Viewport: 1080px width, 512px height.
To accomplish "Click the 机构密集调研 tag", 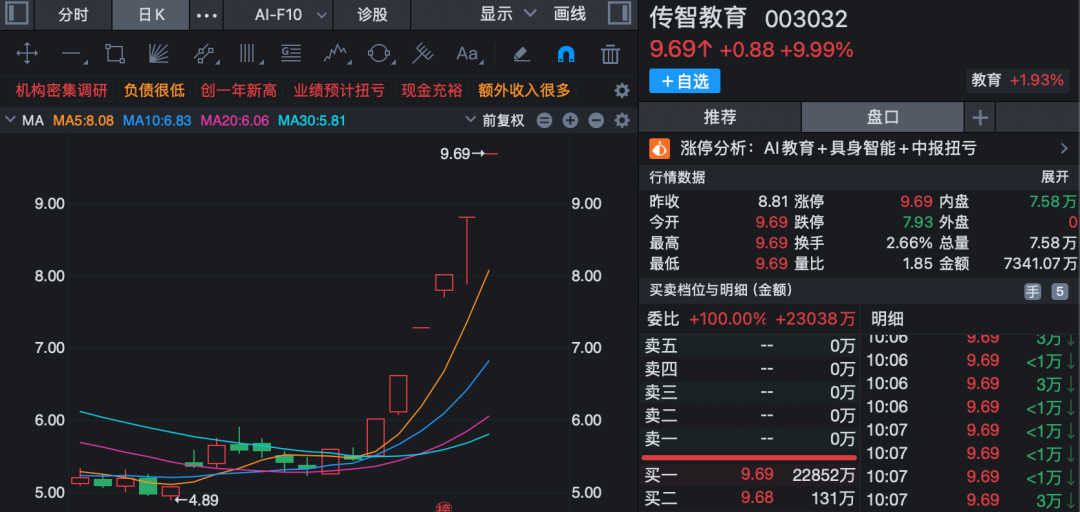I will click(x=62, y=90).
